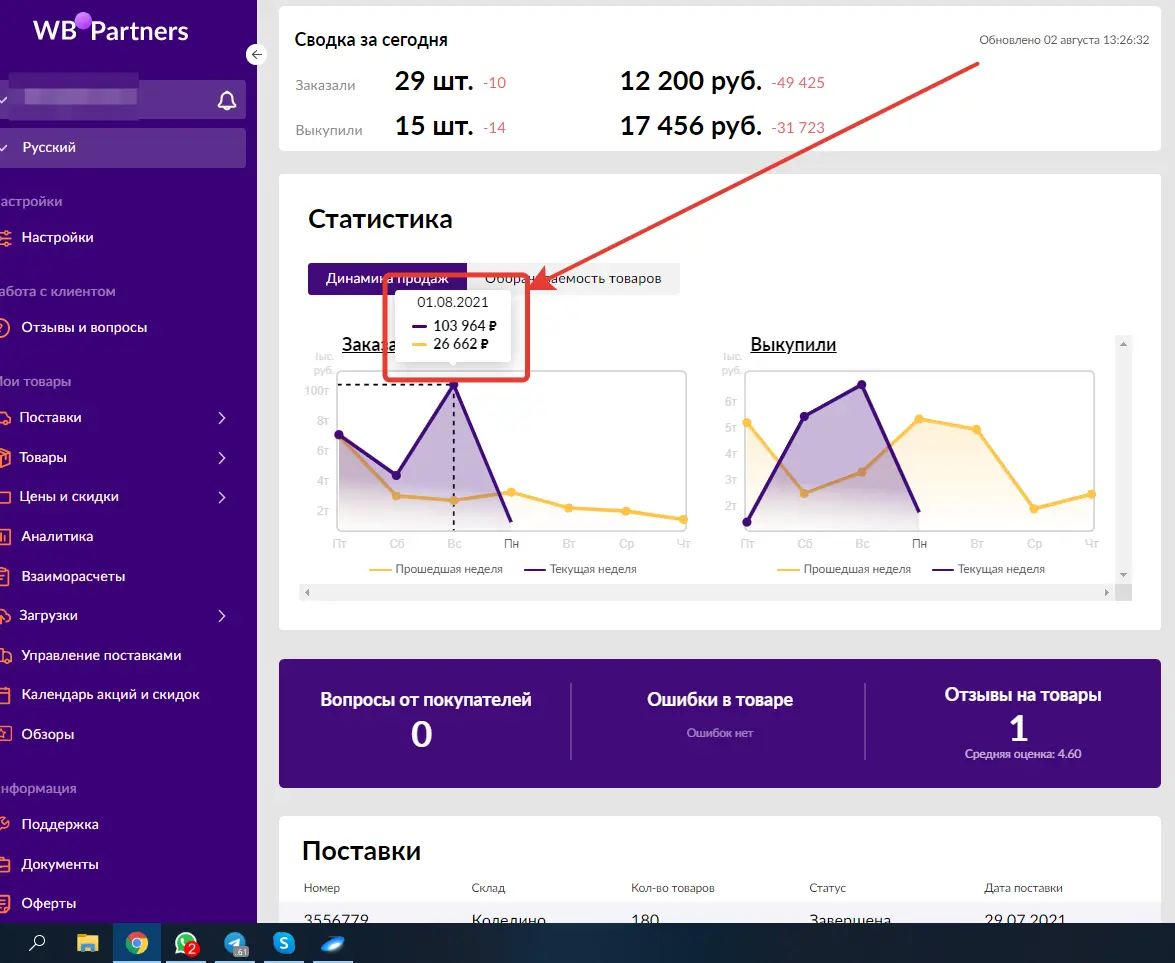Toggle Прошедшая неделя legend in Заказали chart
This screenshot has height=963, width=1175.
[x=437, y=569]
